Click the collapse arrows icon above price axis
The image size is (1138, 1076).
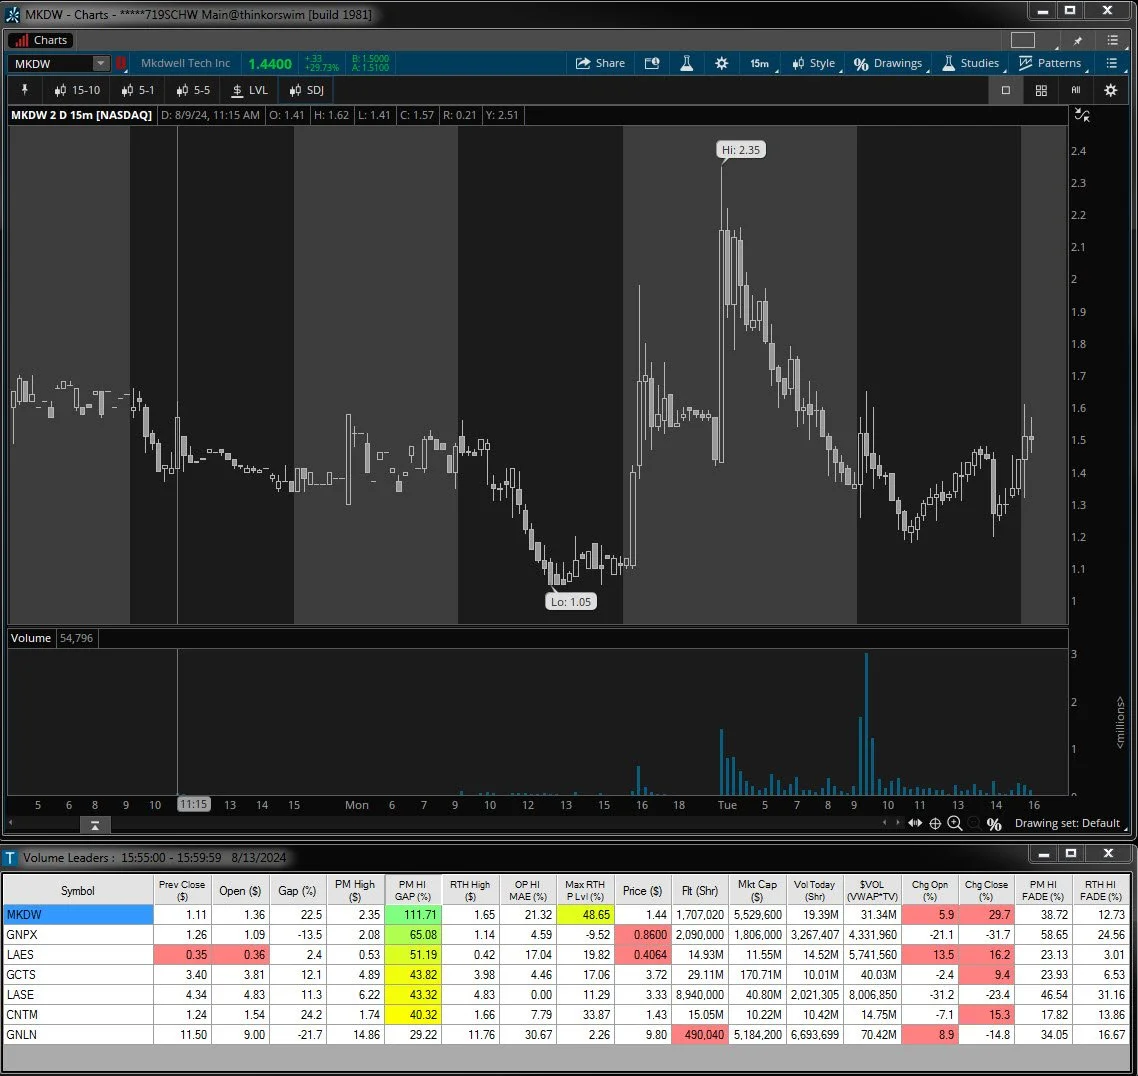point(1082,115)
